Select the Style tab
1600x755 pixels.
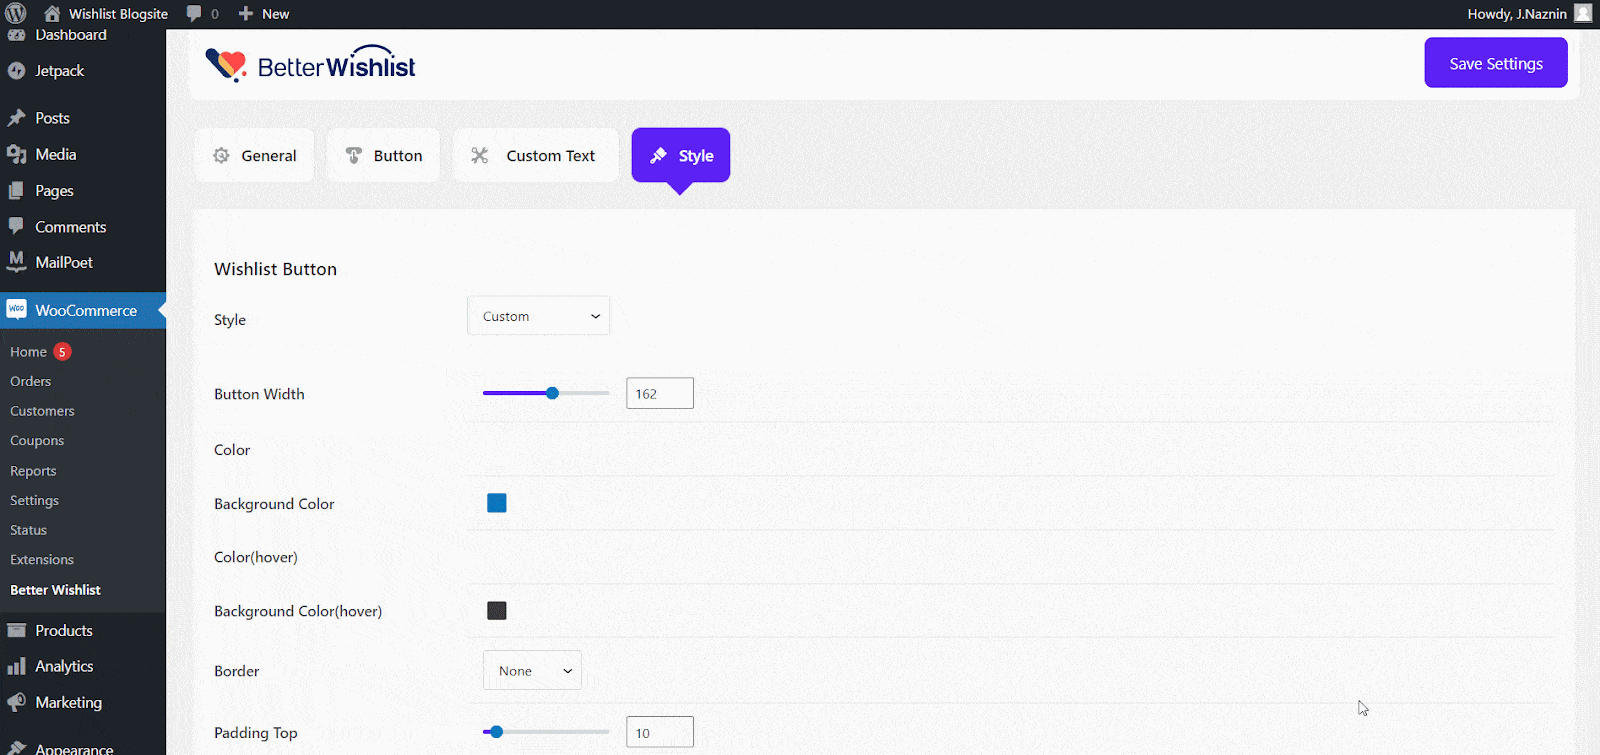click(681, 155)
